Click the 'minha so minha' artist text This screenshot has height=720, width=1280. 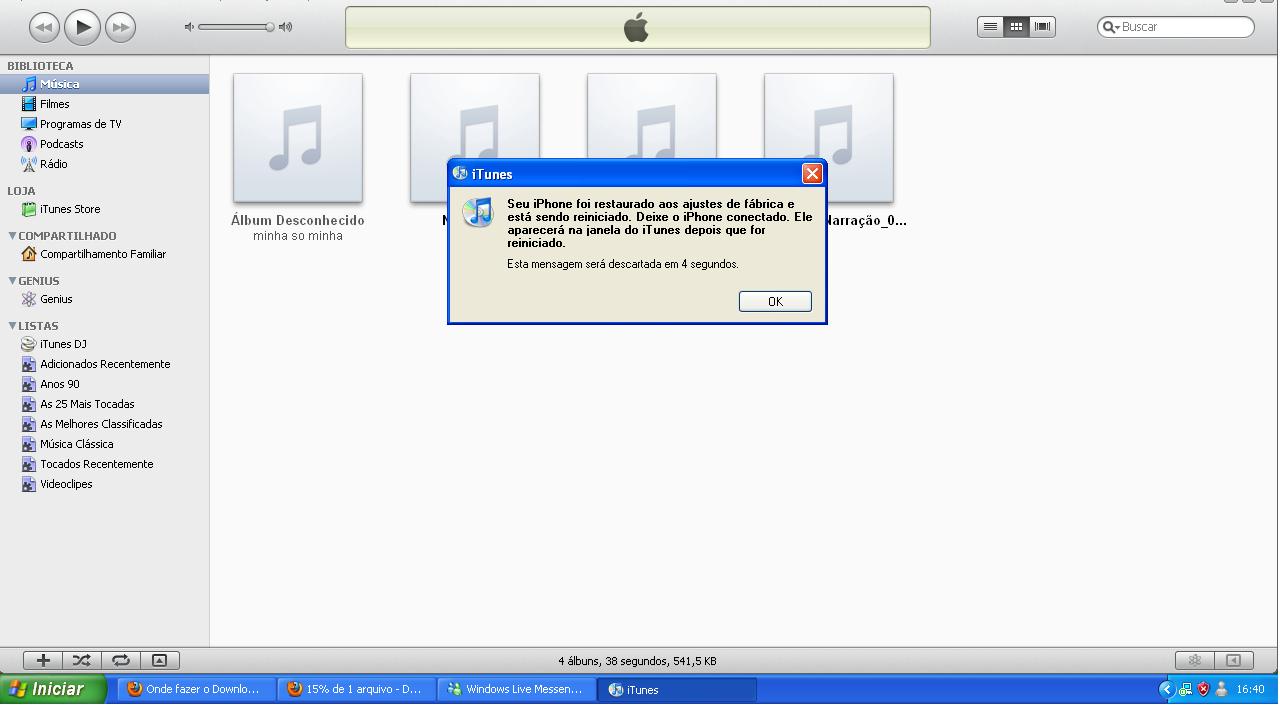(298, 236)
